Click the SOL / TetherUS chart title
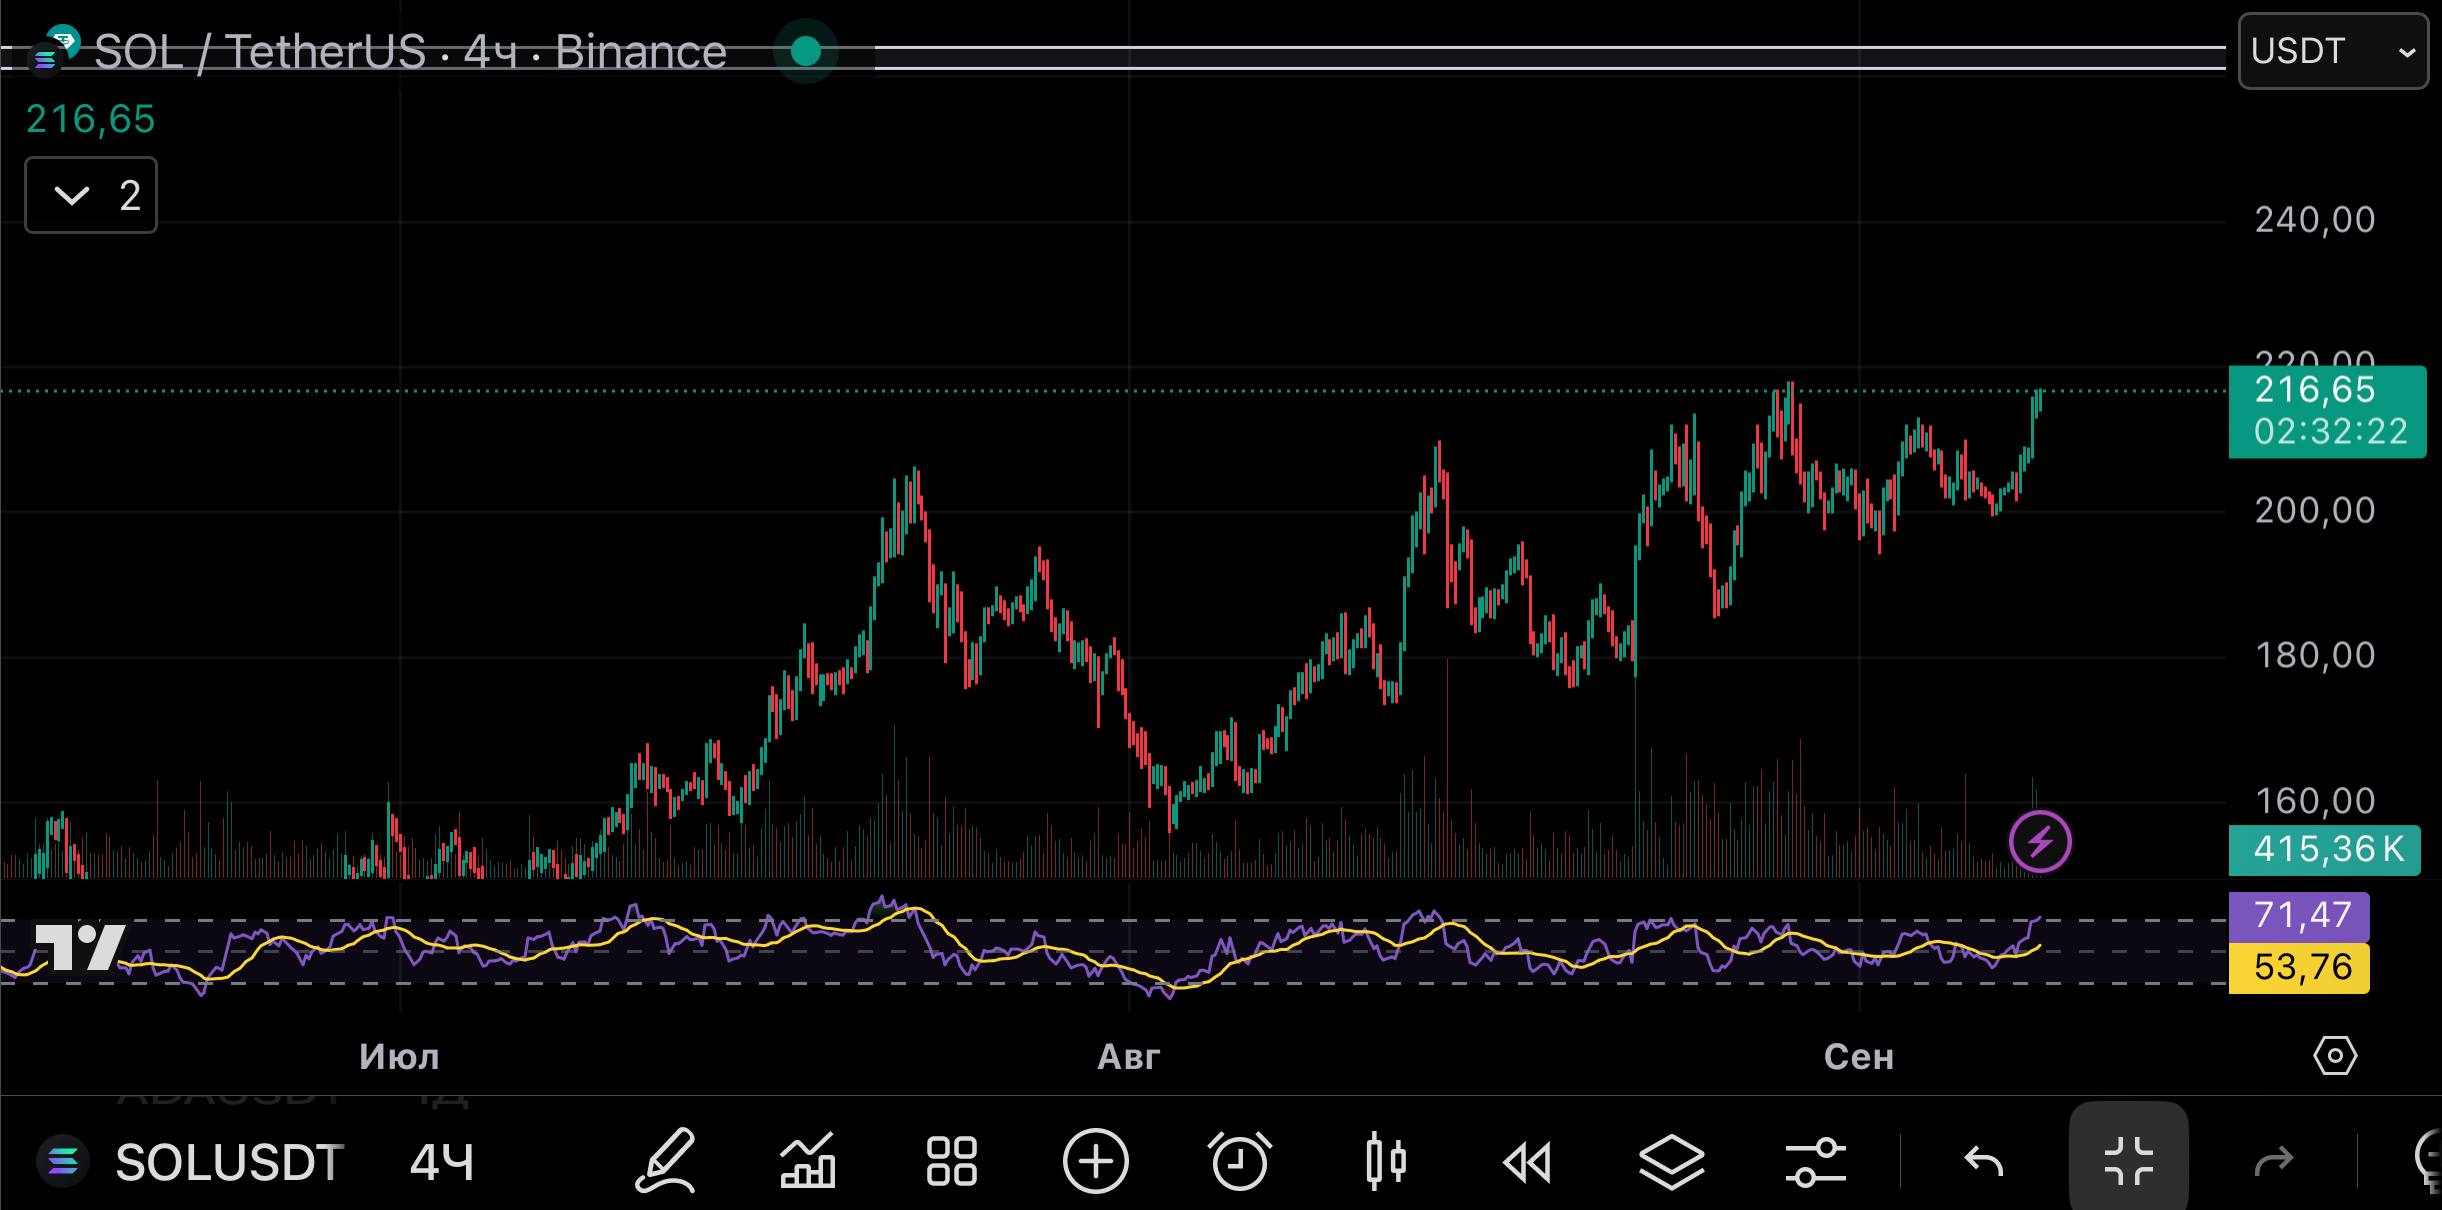The width and height of the screenshot is (2442, 1210). click(x=410, y=52)
